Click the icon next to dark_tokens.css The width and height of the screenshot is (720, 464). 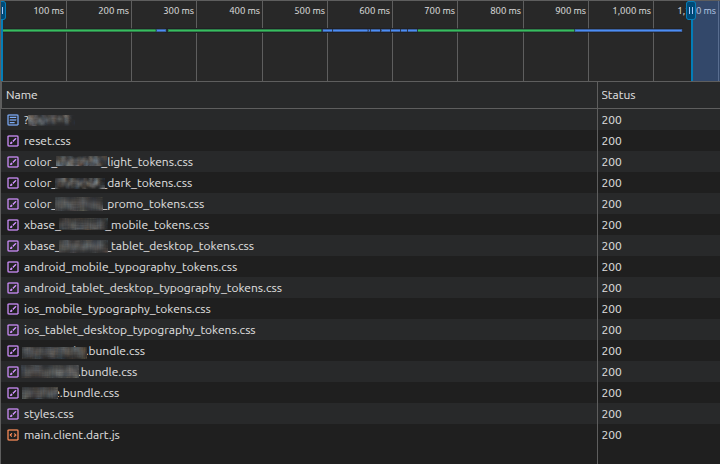(13, 183)
